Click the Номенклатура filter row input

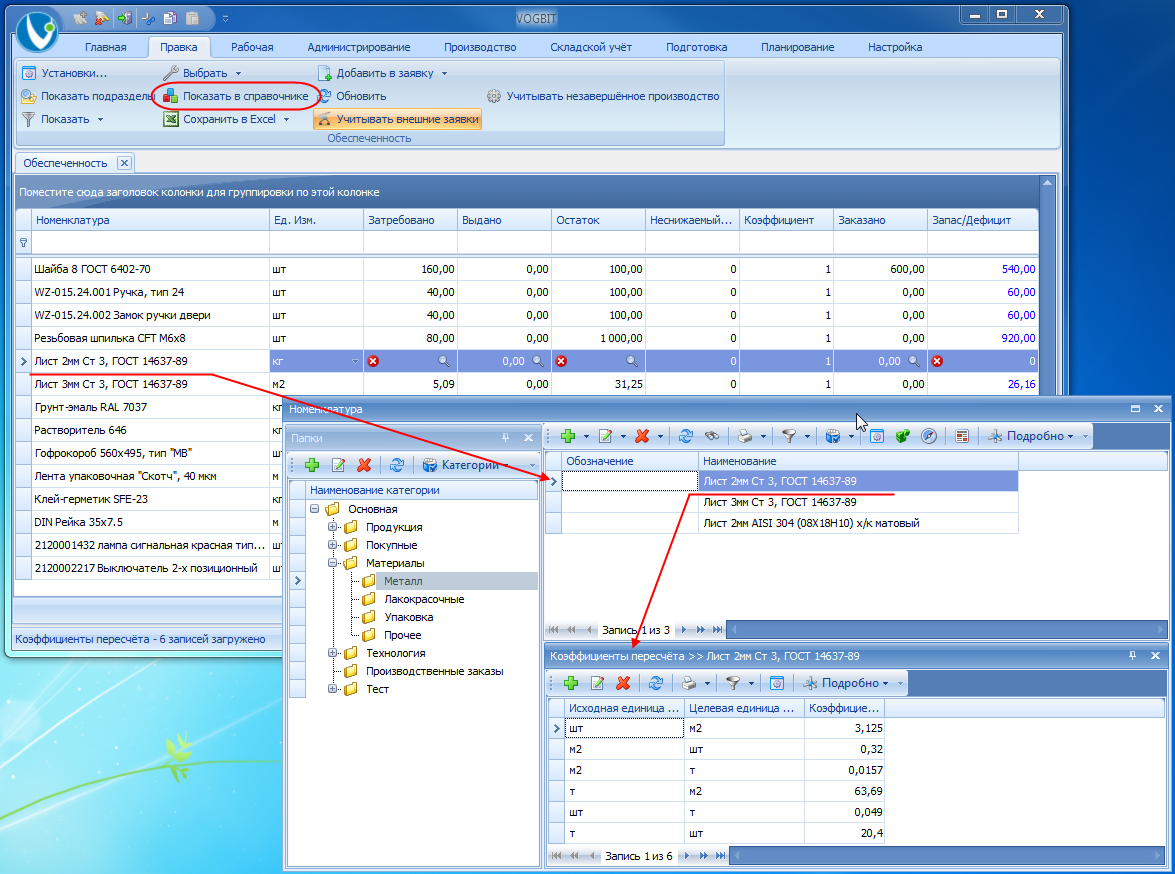coord(151,243)
